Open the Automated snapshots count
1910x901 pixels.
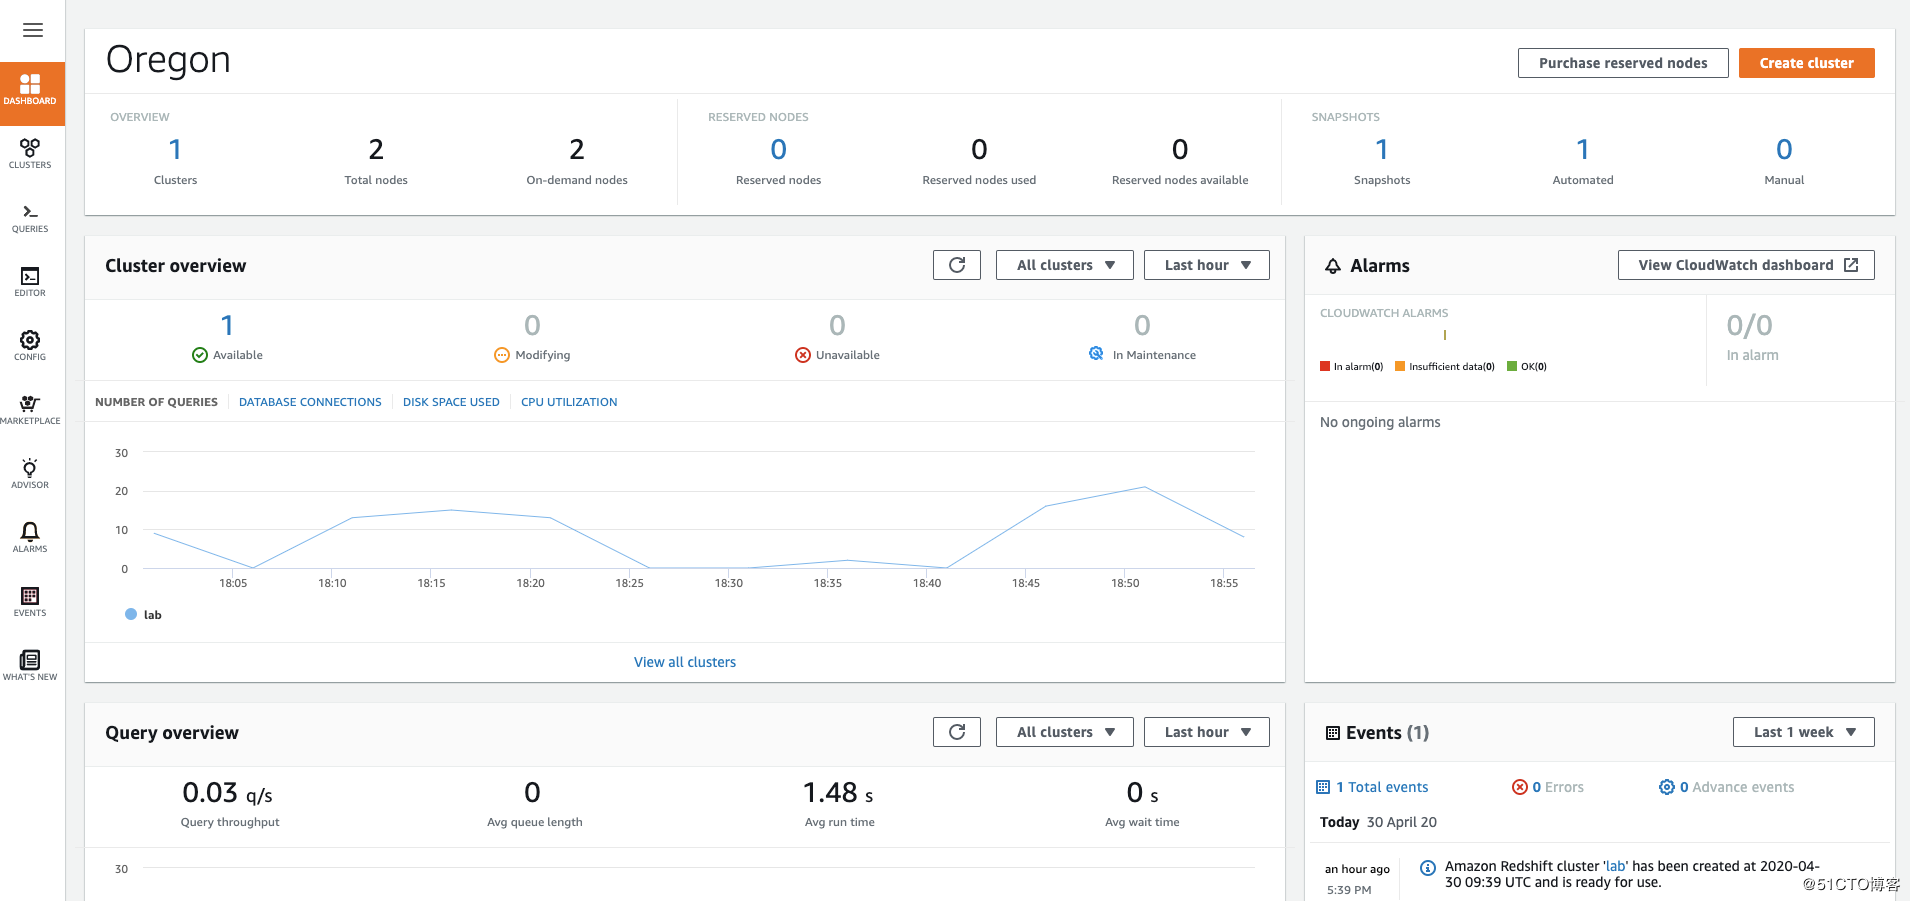(1583, 150)
